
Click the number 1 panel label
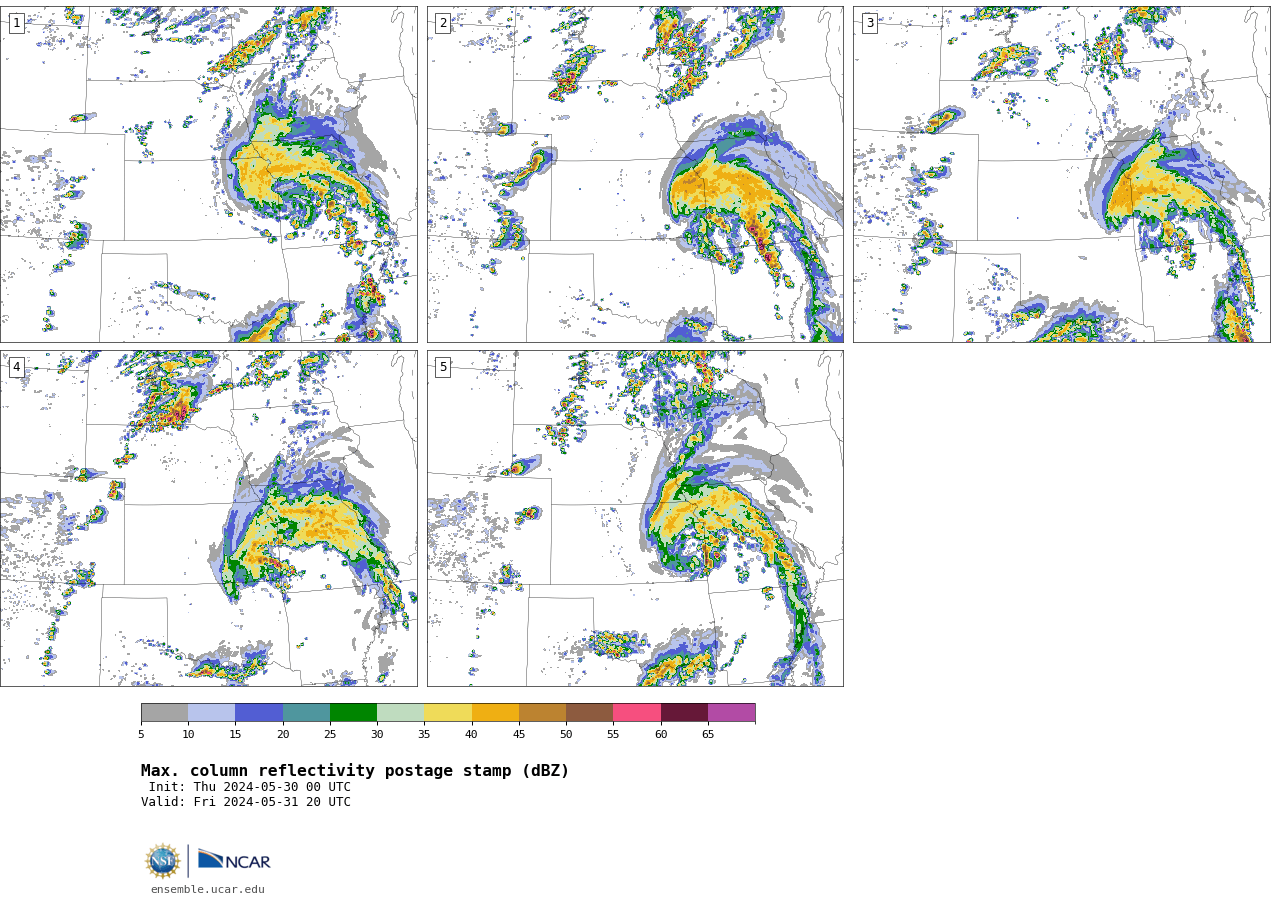16,23
